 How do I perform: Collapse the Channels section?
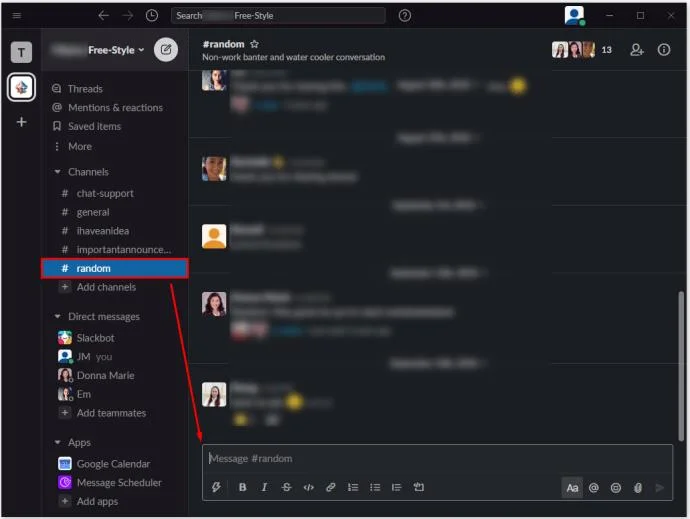coord(57,172)
